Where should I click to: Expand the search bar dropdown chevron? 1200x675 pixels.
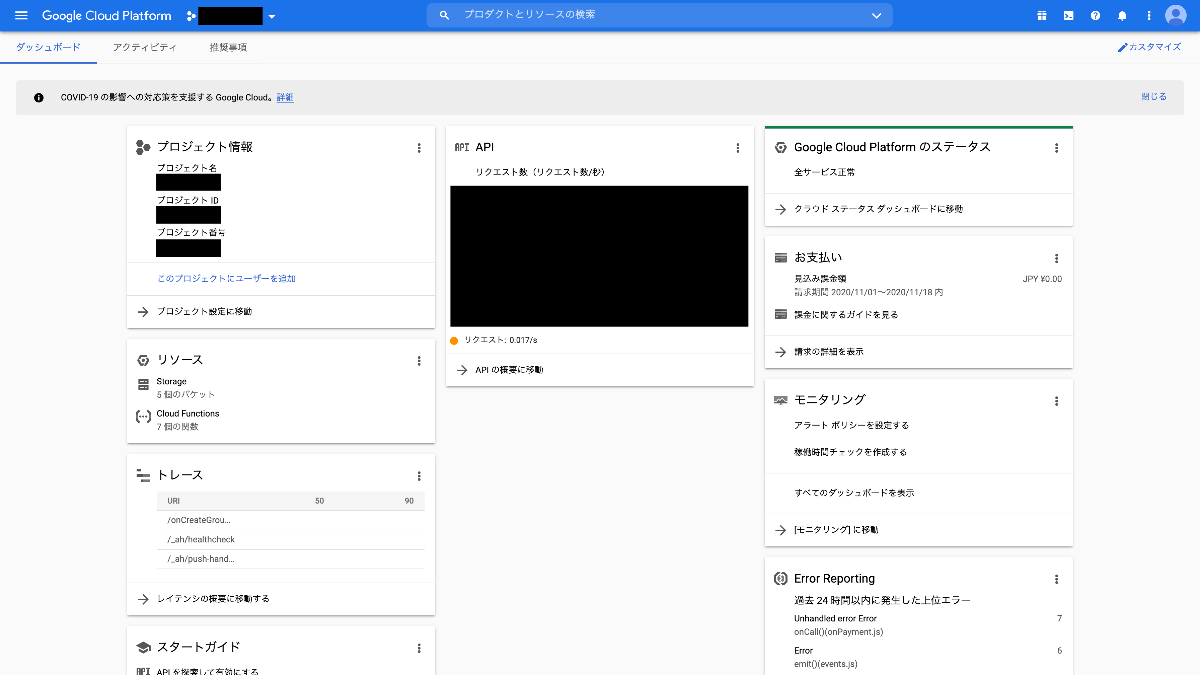coord(877,16)
